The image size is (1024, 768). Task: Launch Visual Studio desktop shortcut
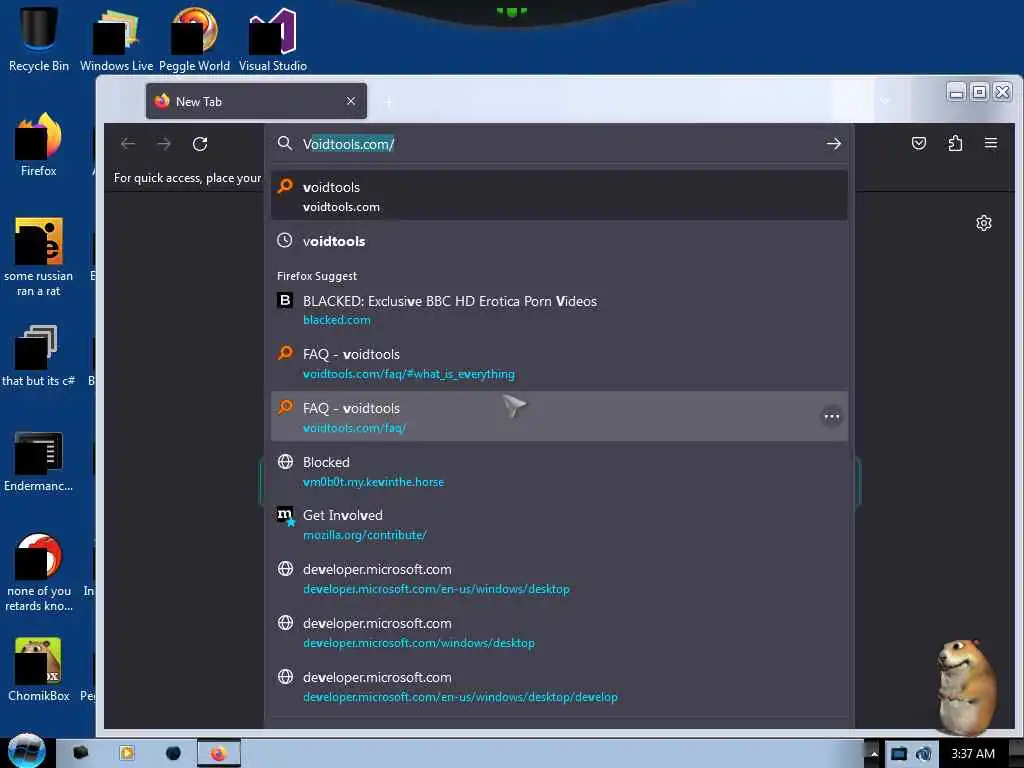pyautogui.click(x=272, y=39)
